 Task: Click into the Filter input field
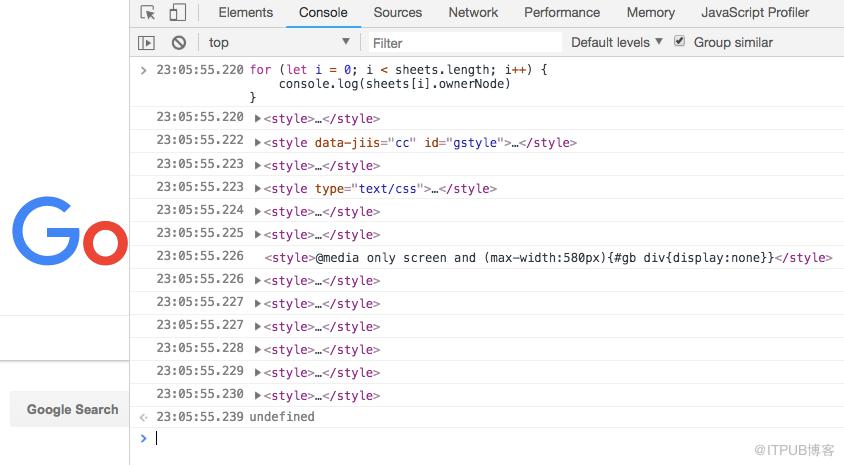(464, 43)
